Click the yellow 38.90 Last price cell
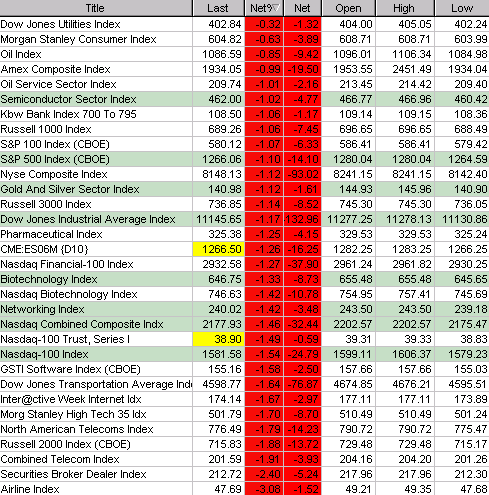This screenshot has height=495, width=489. (x=219, y=339)
